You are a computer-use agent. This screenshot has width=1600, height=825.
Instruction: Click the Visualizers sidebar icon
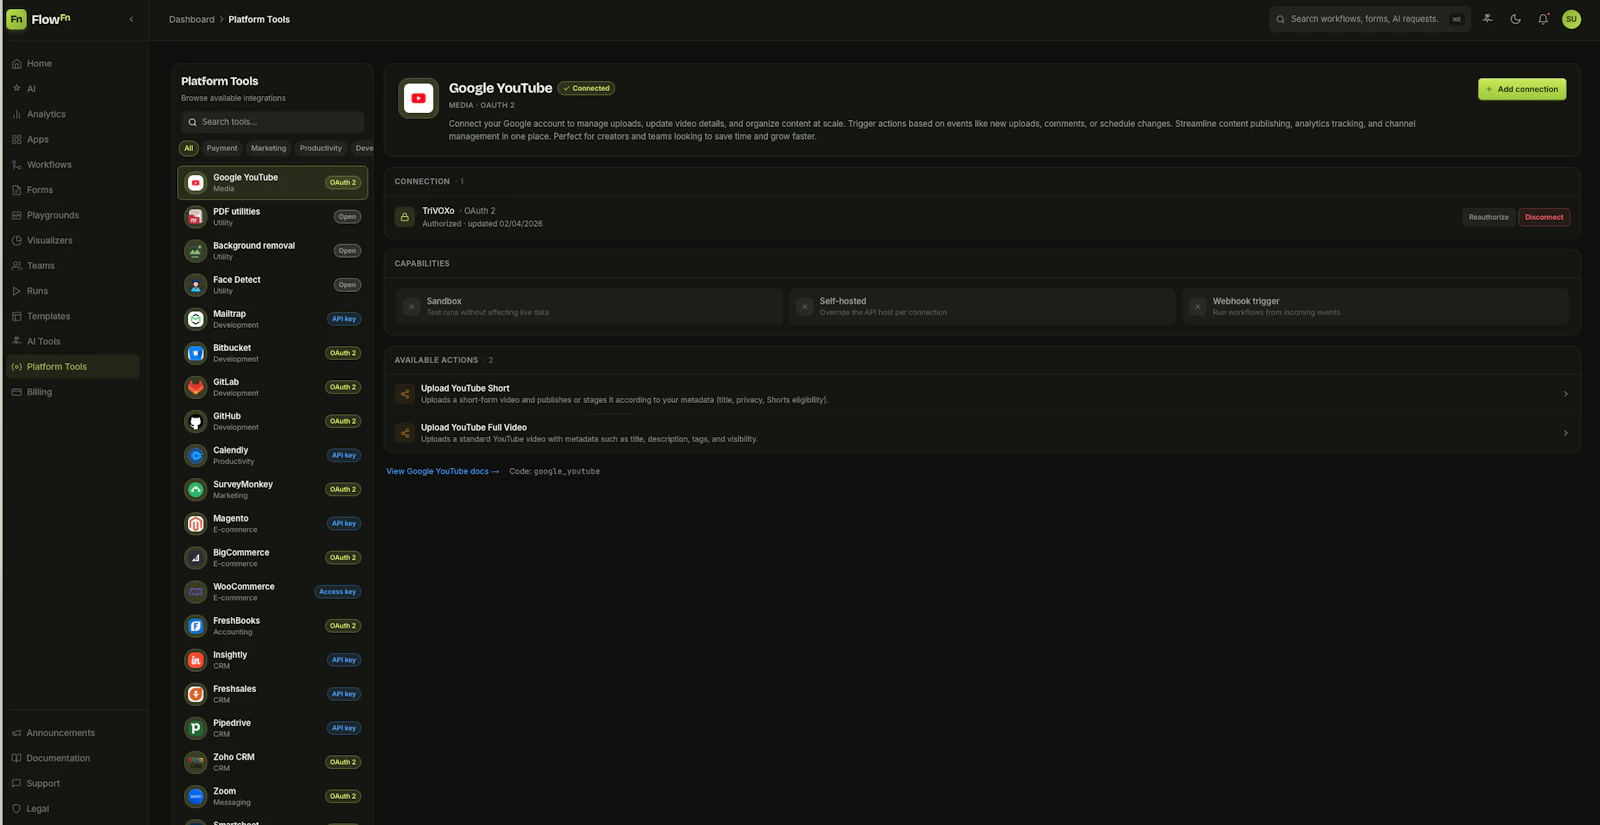(16, 240)
